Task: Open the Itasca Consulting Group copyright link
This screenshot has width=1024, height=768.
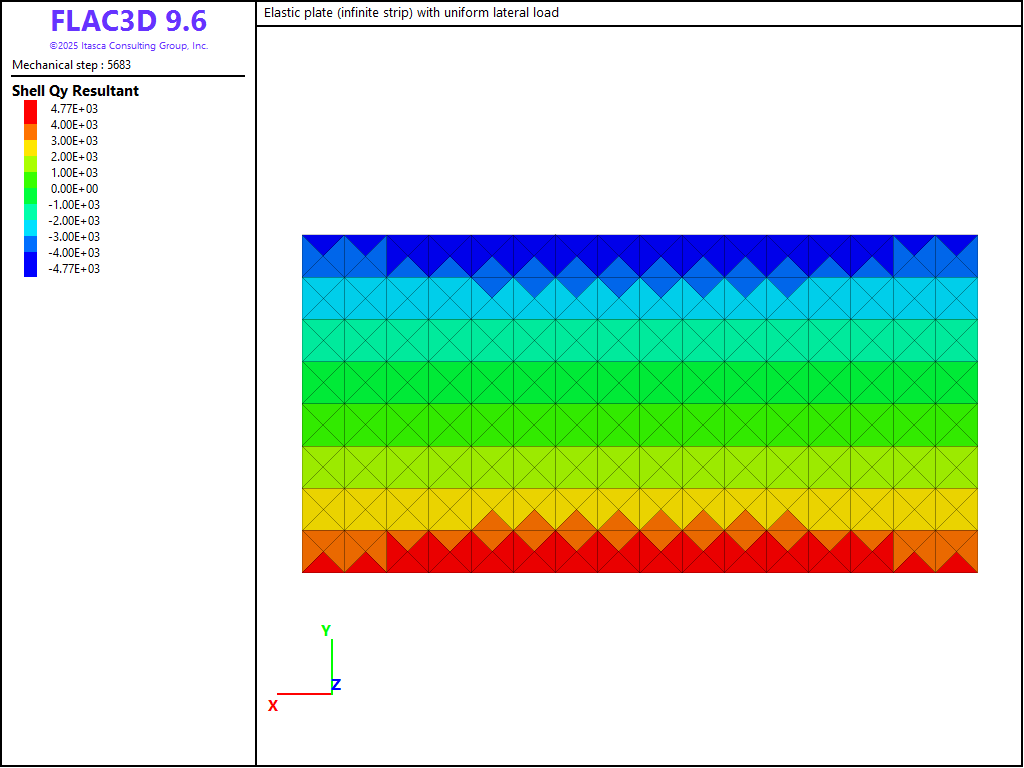Action: click(x=128, y=46)
